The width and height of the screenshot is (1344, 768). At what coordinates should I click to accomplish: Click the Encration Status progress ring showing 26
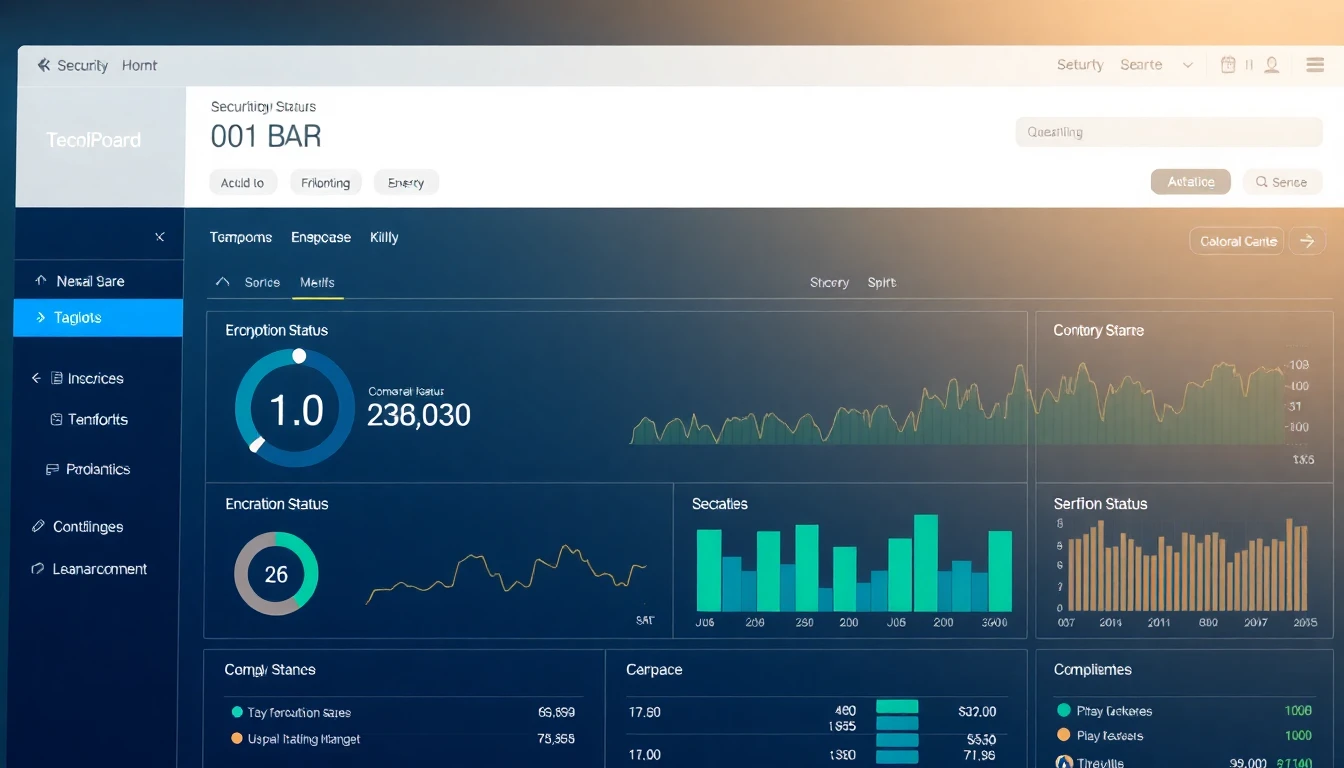coord(275,574)
